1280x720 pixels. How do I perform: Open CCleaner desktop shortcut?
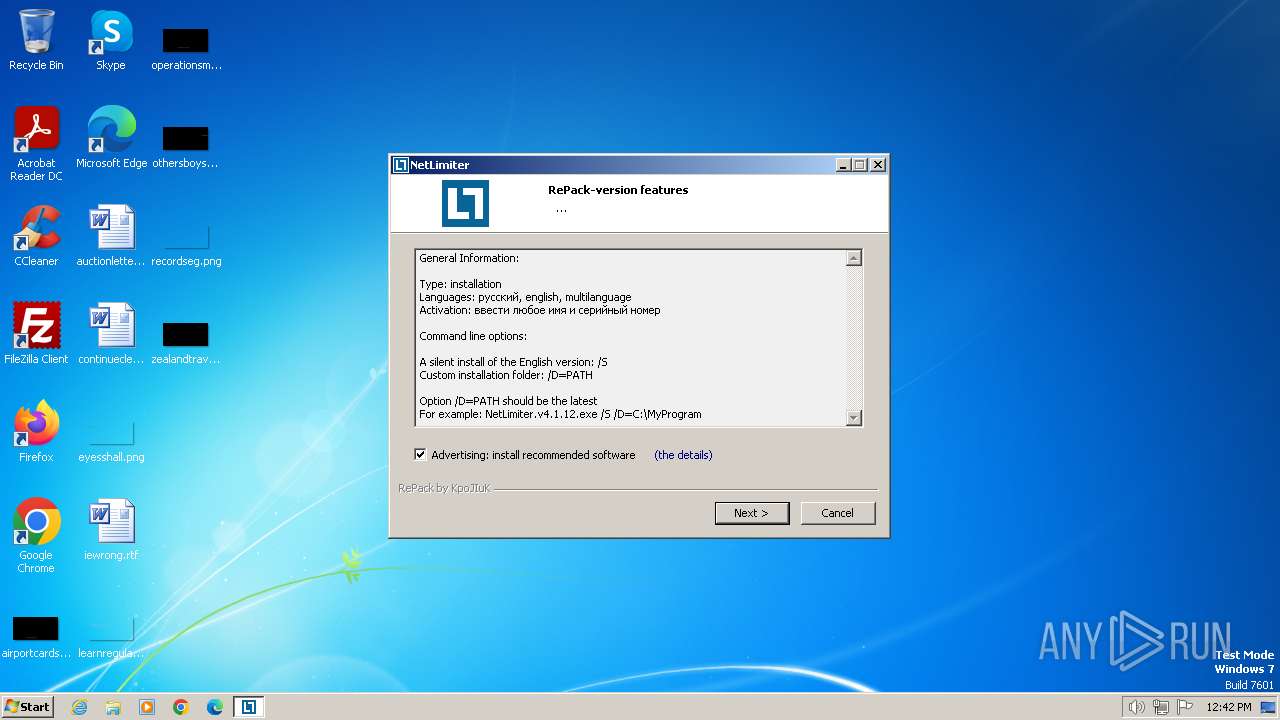coord(36,236)
